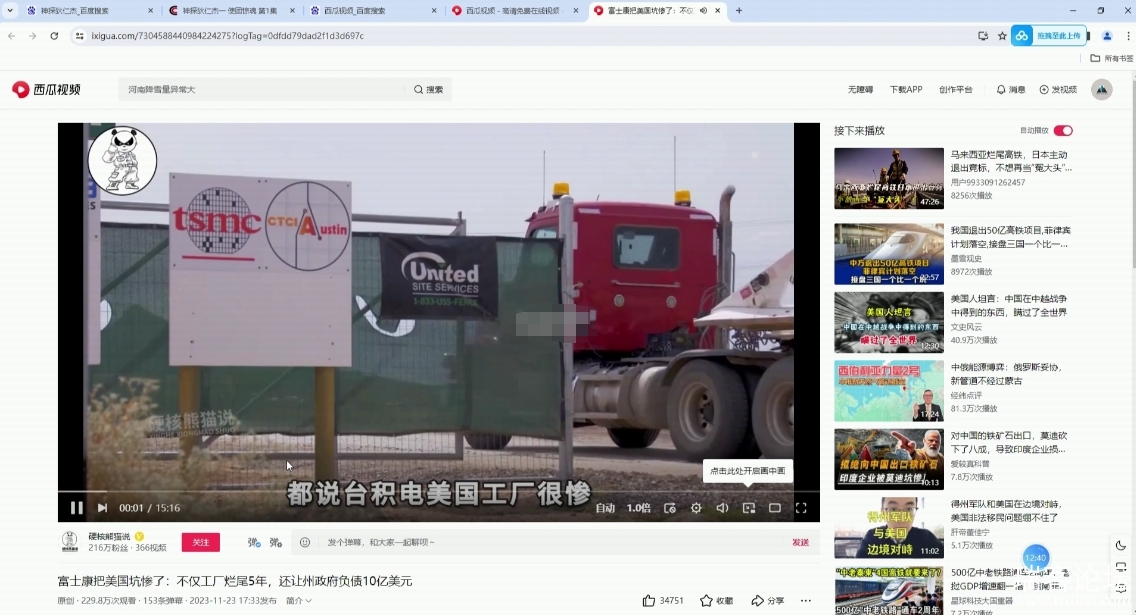Mute the playing tab via speaker icon
Viewport: 1136px width, 615px height.
pyautogui.click(x=703, y=11)
